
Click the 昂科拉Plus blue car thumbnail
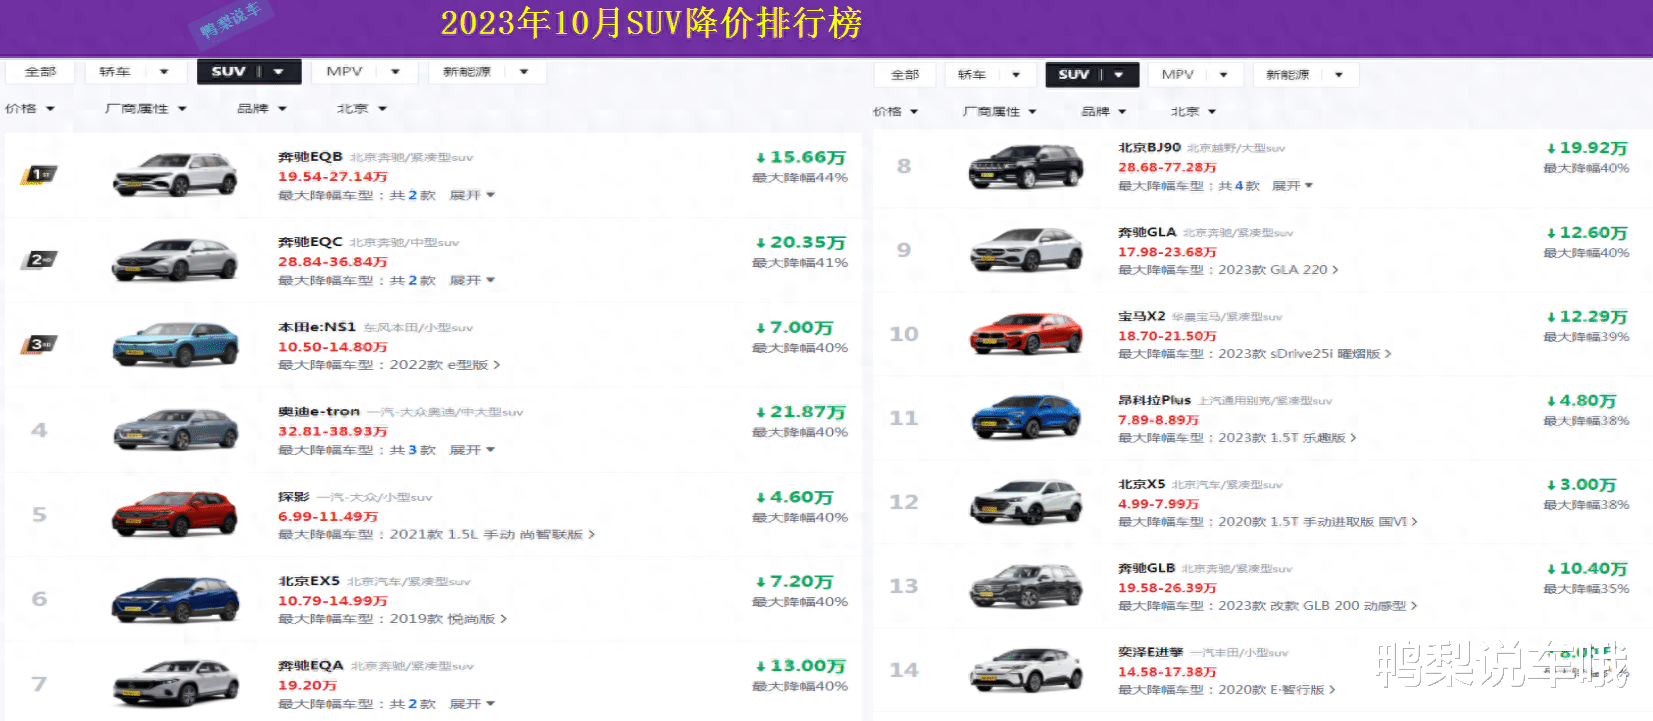1027,418
